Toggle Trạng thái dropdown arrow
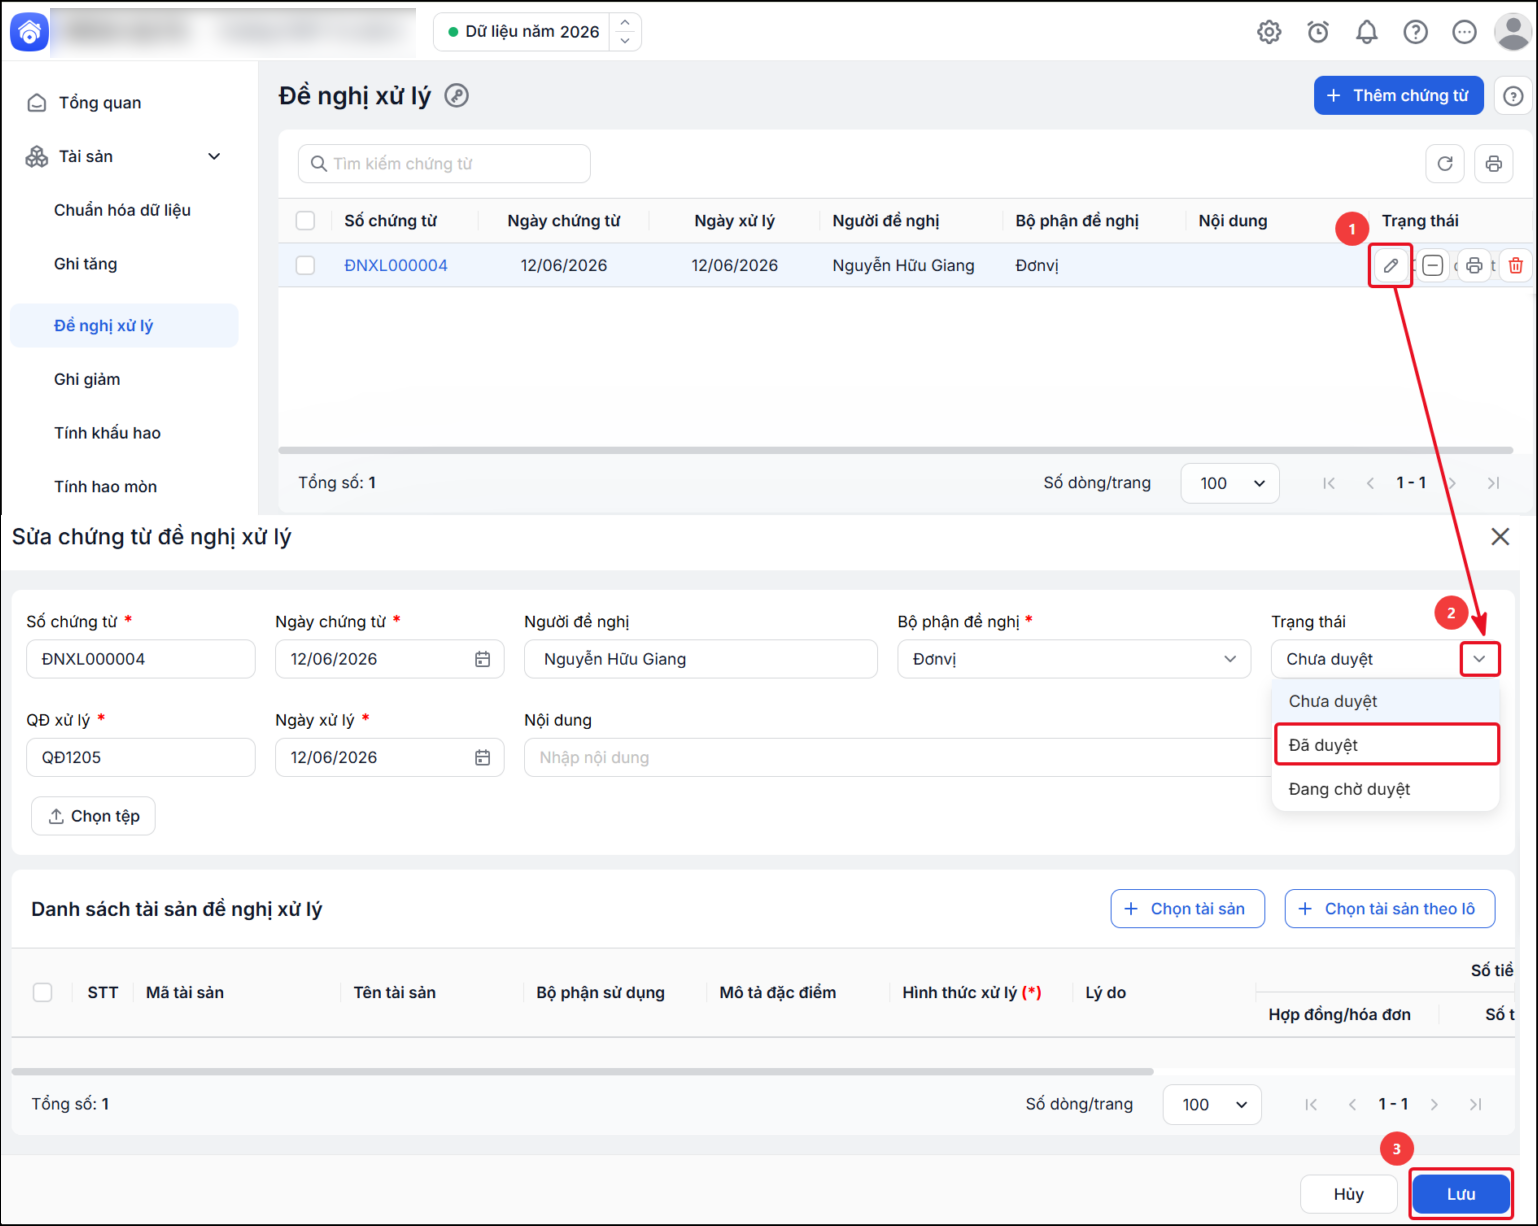This screenshot has height=1226, width=1538. (x=1479, y=659)
